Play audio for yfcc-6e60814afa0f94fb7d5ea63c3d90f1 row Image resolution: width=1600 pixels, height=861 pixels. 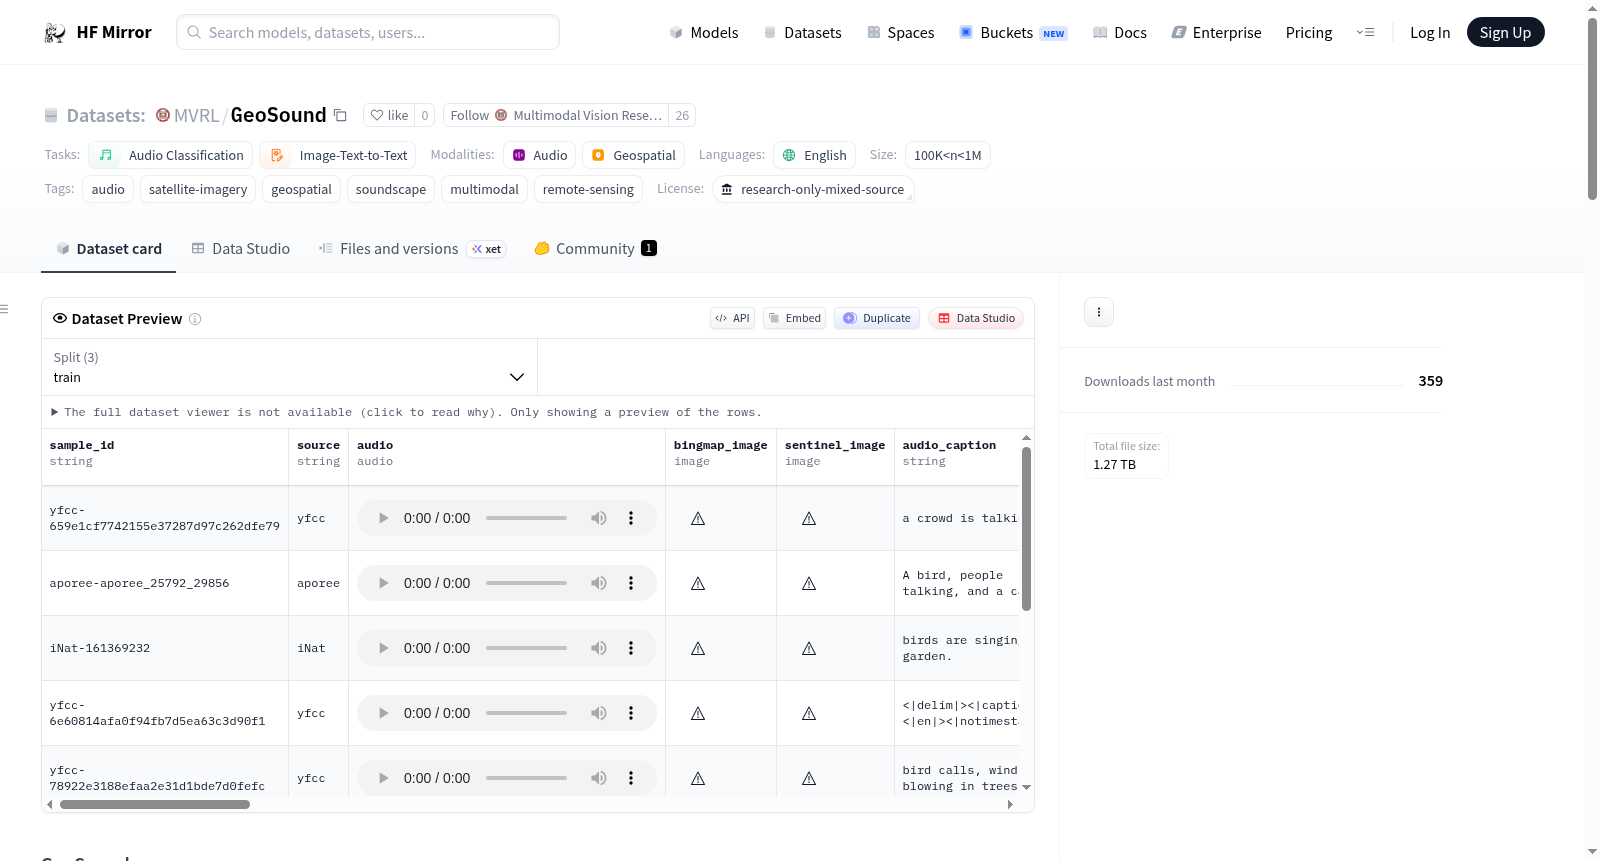(383, 713)
